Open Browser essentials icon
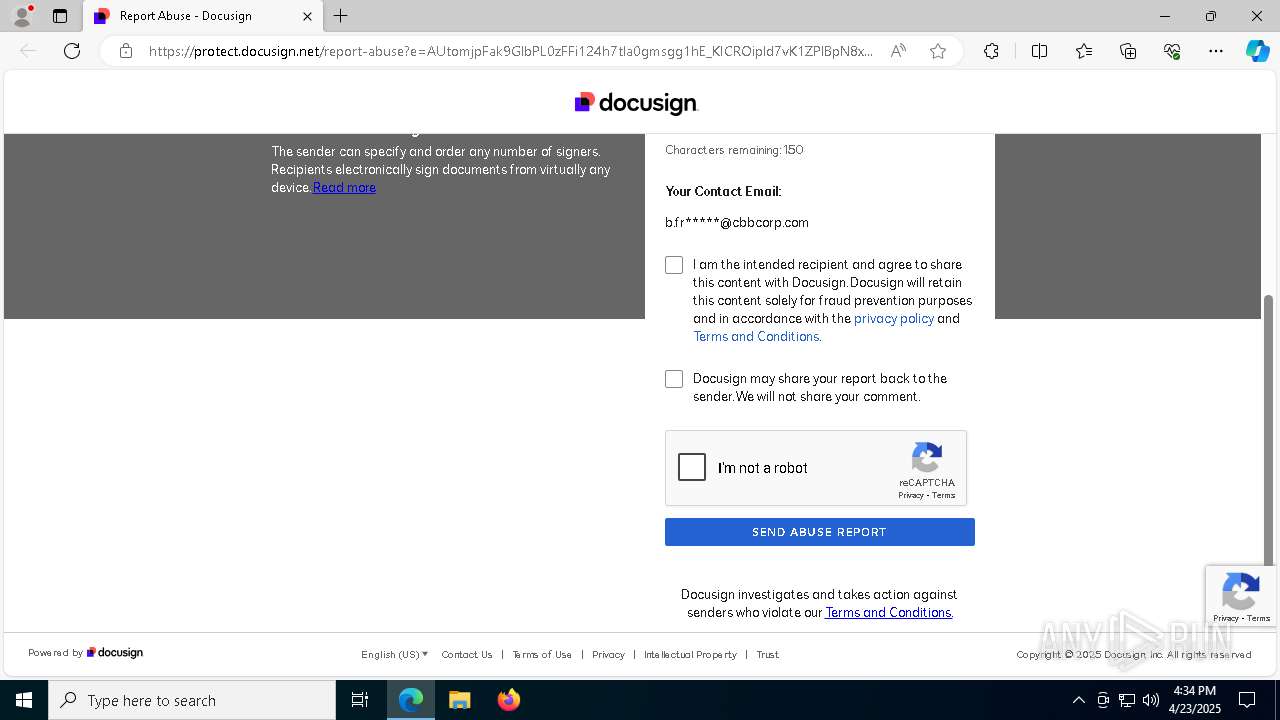This screenshot has height=720, width=1280. [x=1172, y=51]
